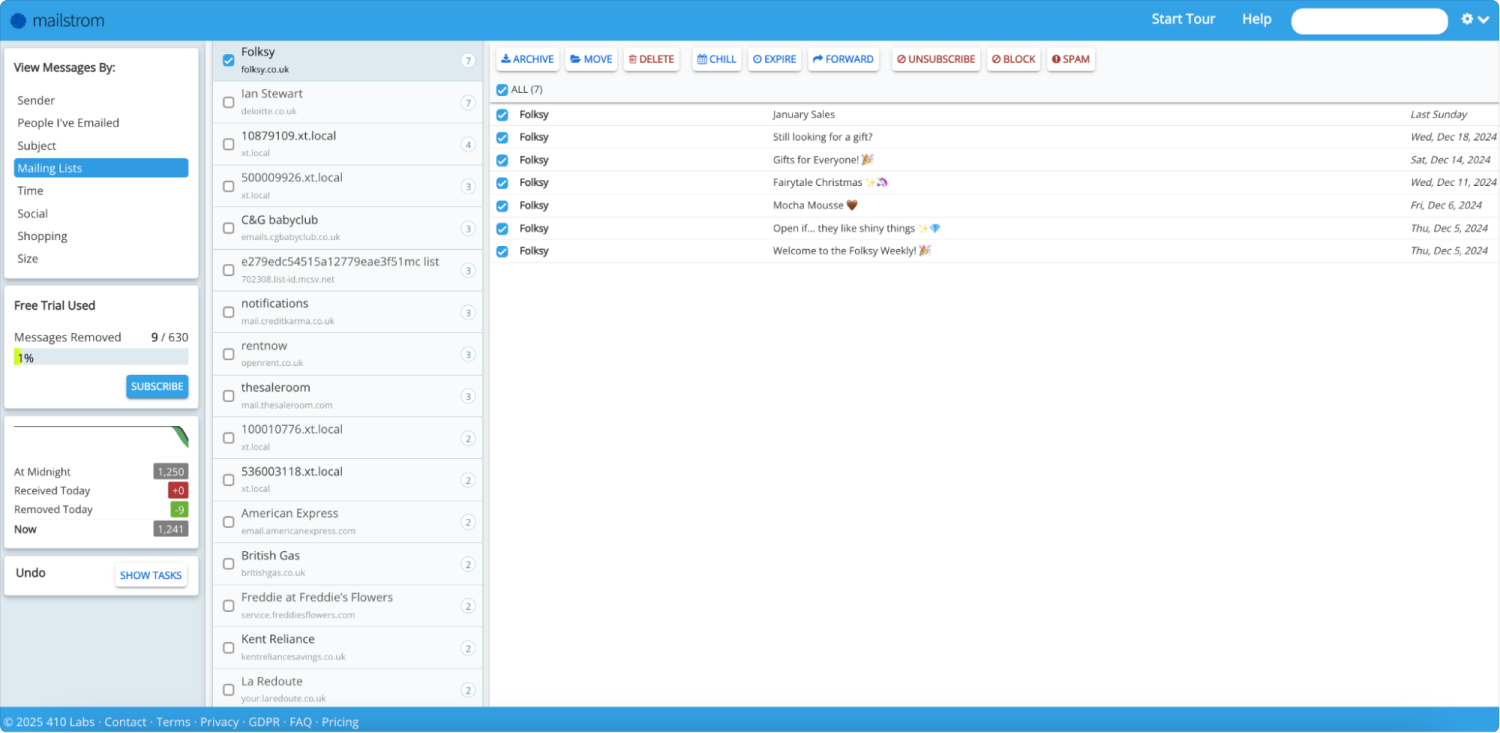1500x733 pixels.
Task: Click the Expire clock button
Action: click(x=774, y=59)
